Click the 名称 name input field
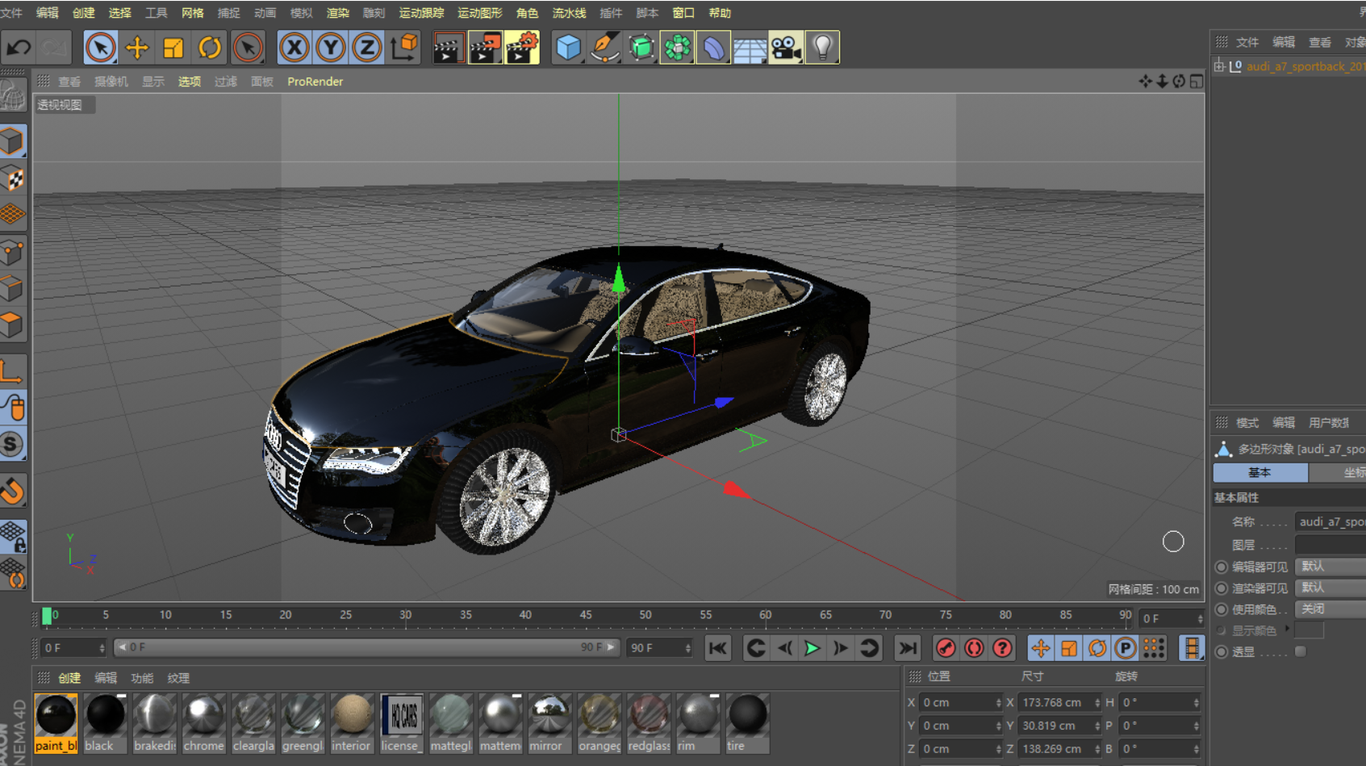 tap(1331, 522)
